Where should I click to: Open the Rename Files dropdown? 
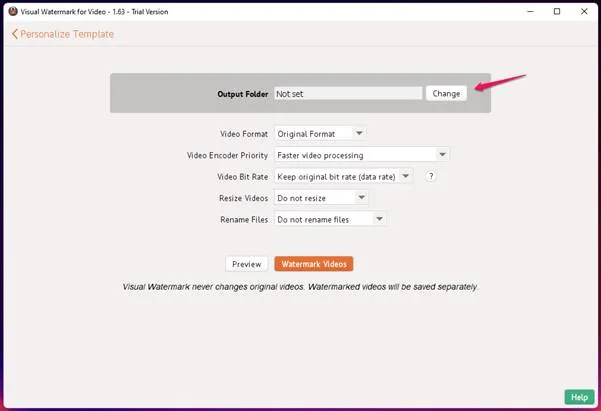point(330,220)
